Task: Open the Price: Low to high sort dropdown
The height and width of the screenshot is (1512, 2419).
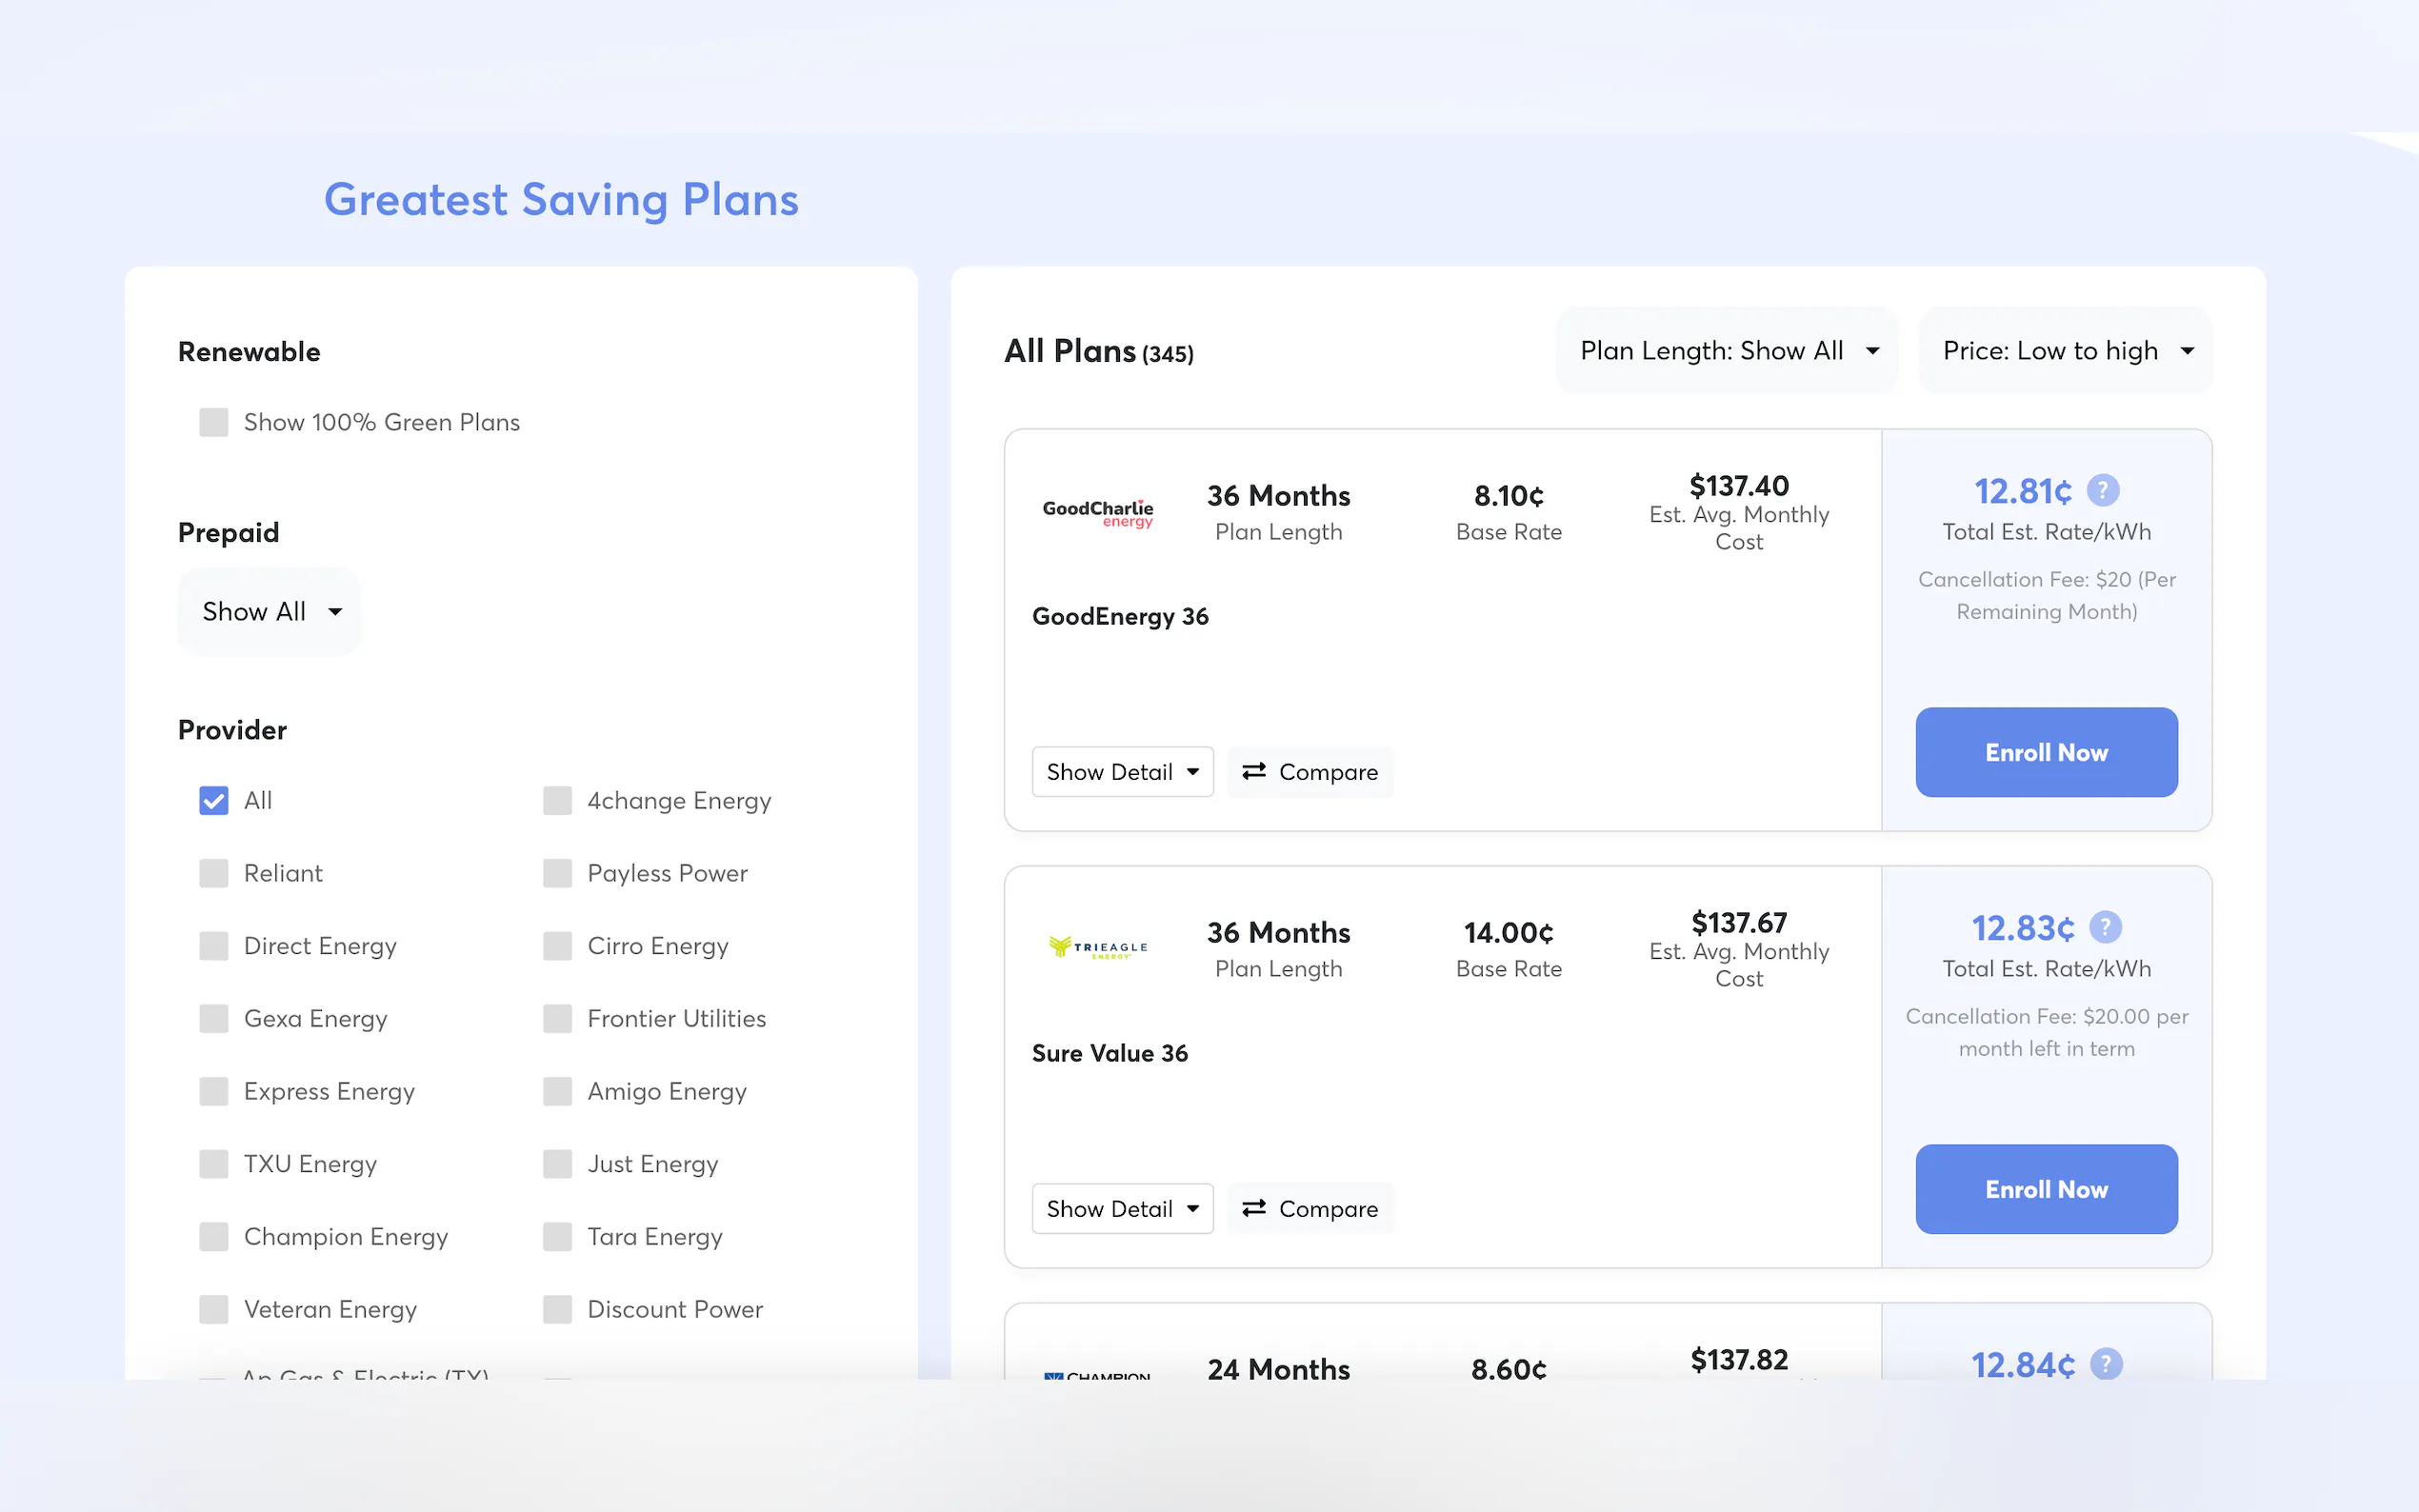Action: (2065, 351)
